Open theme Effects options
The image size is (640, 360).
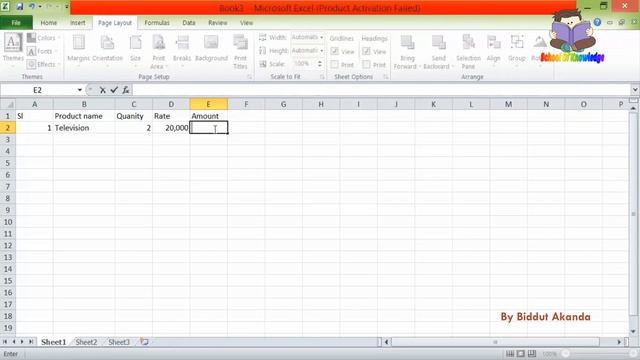pyautogui.click(x=43, y=64)
